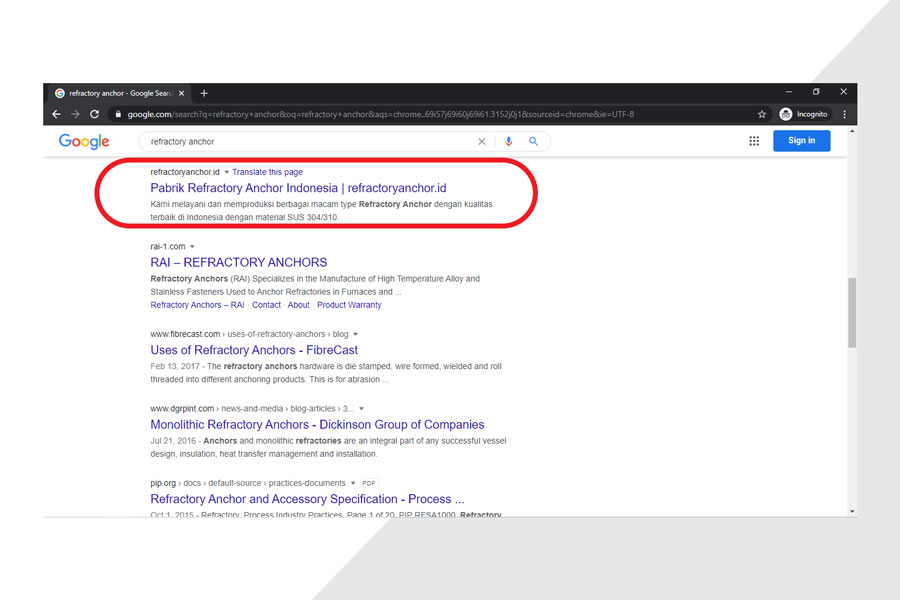This screenshot has width=900, height=600.
Task: Click the magnifier search icon
Action: [x=533, y=141]
